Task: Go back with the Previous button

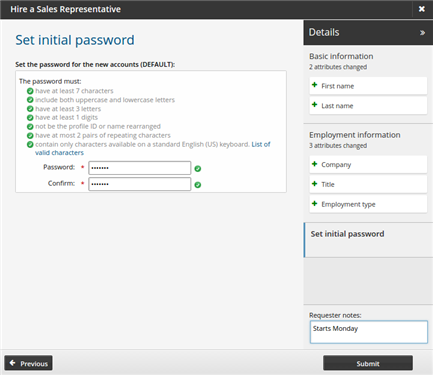Action: (x=28, y=363)
